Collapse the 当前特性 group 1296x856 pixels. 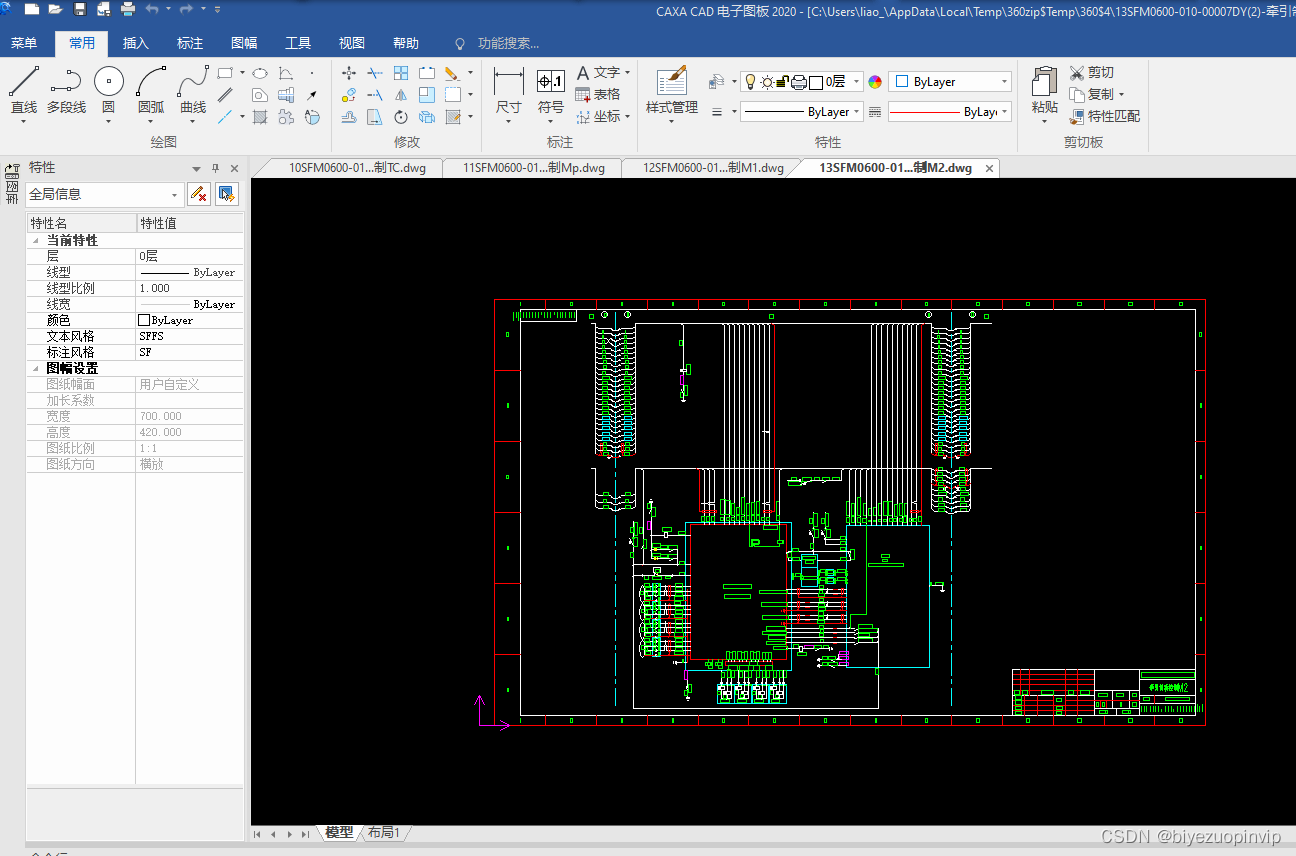tap(36, 241)
